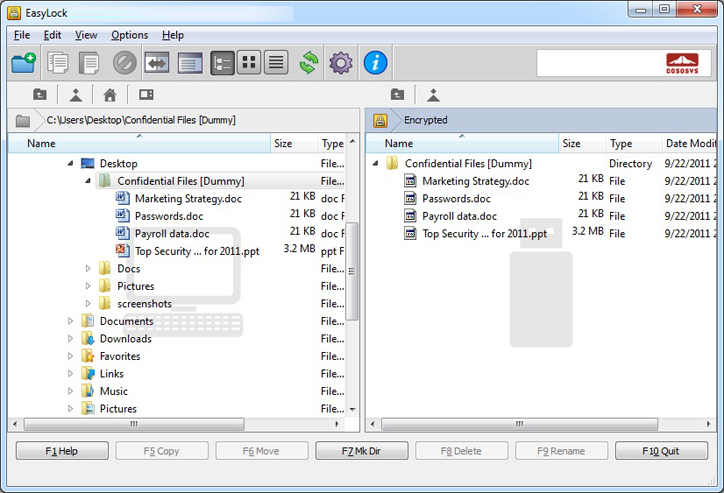Click the F5 Copy button
This screenshot has width=724, height=493.
pyautogui.click(x=162, y=451)
